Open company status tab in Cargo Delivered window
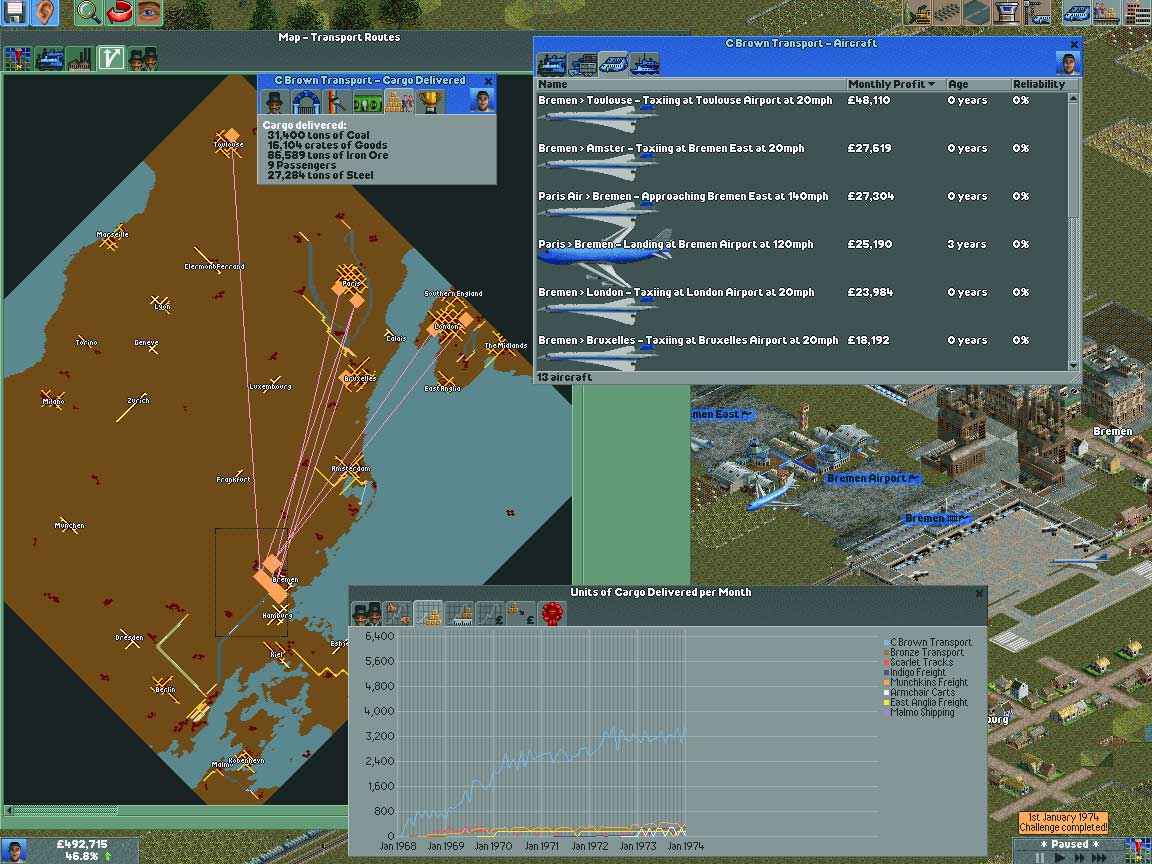 [x=274, y=101]
